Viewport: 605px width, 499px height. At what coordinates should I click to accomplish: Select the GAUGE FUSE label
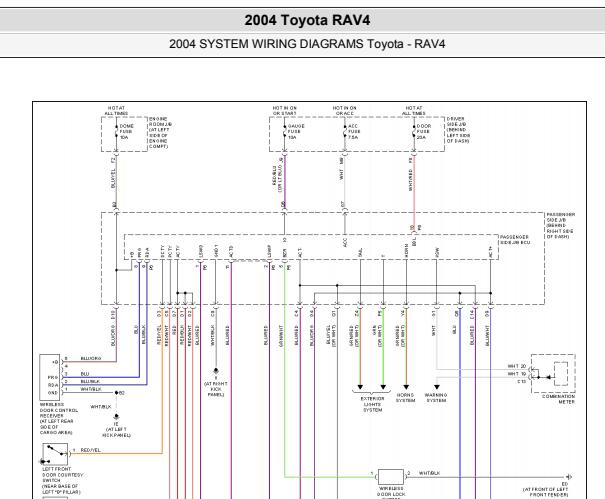296,132
